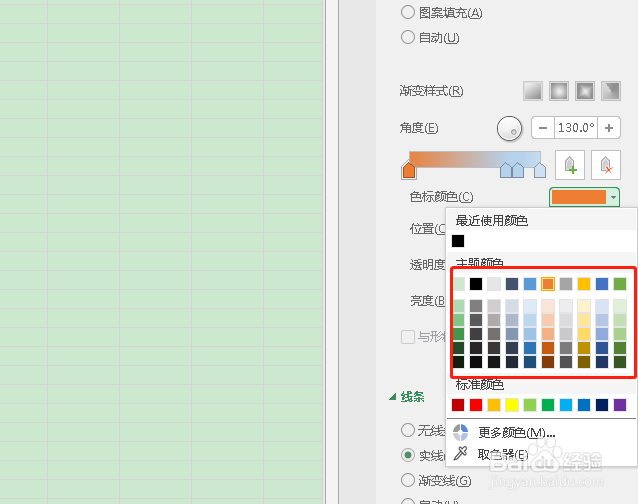Screen dimensions: 638x504
Task: Select the path gradient style icon
Action: pos(611,90)
